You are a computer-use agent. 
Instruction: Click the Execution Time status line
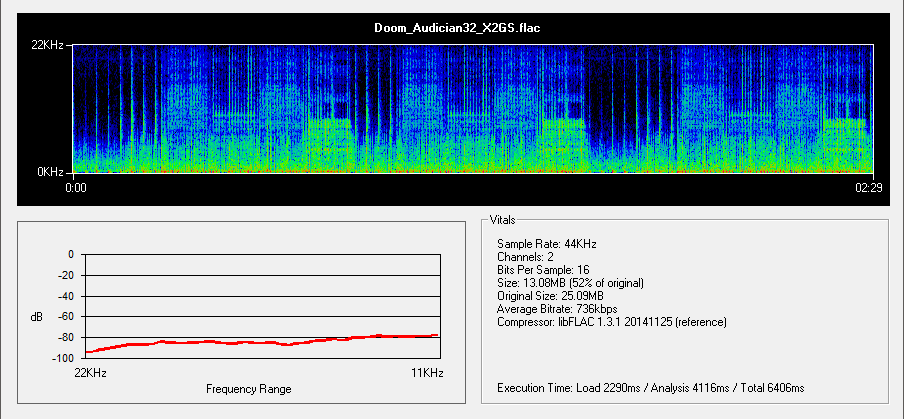tap(650, 387)
